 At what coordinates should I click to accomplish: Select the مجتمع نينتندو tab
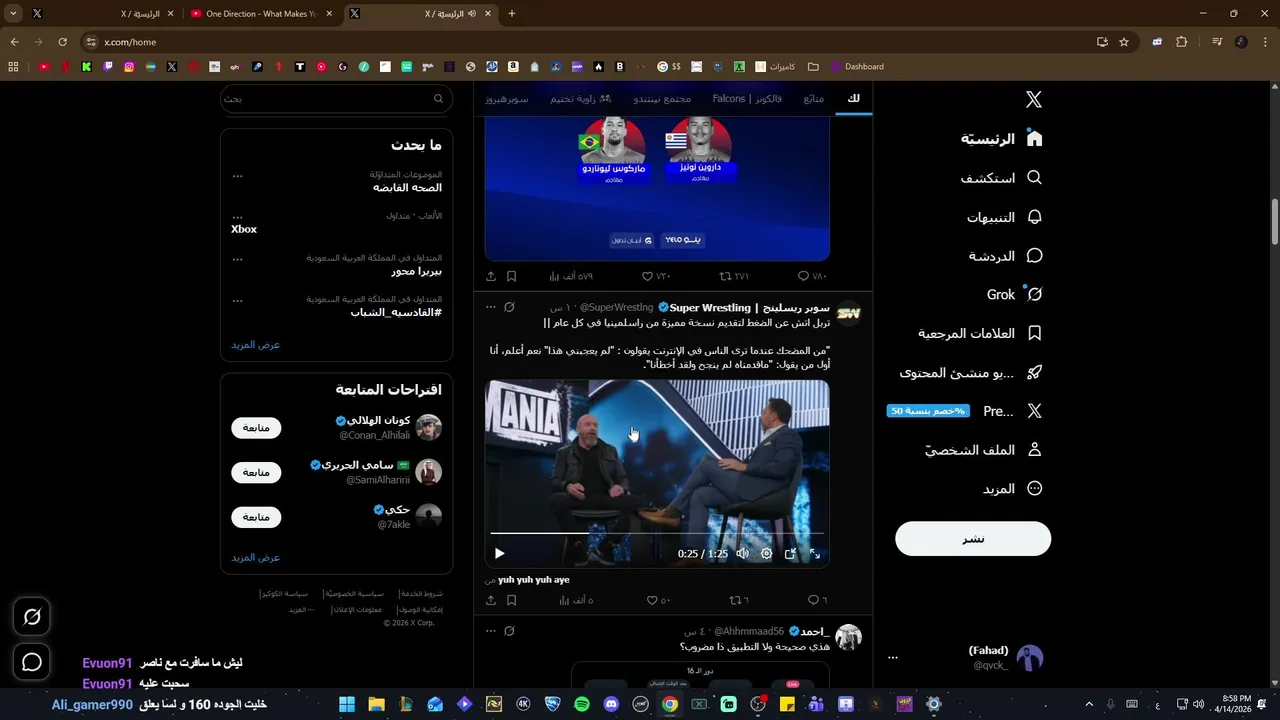click(x=662, y=99)
